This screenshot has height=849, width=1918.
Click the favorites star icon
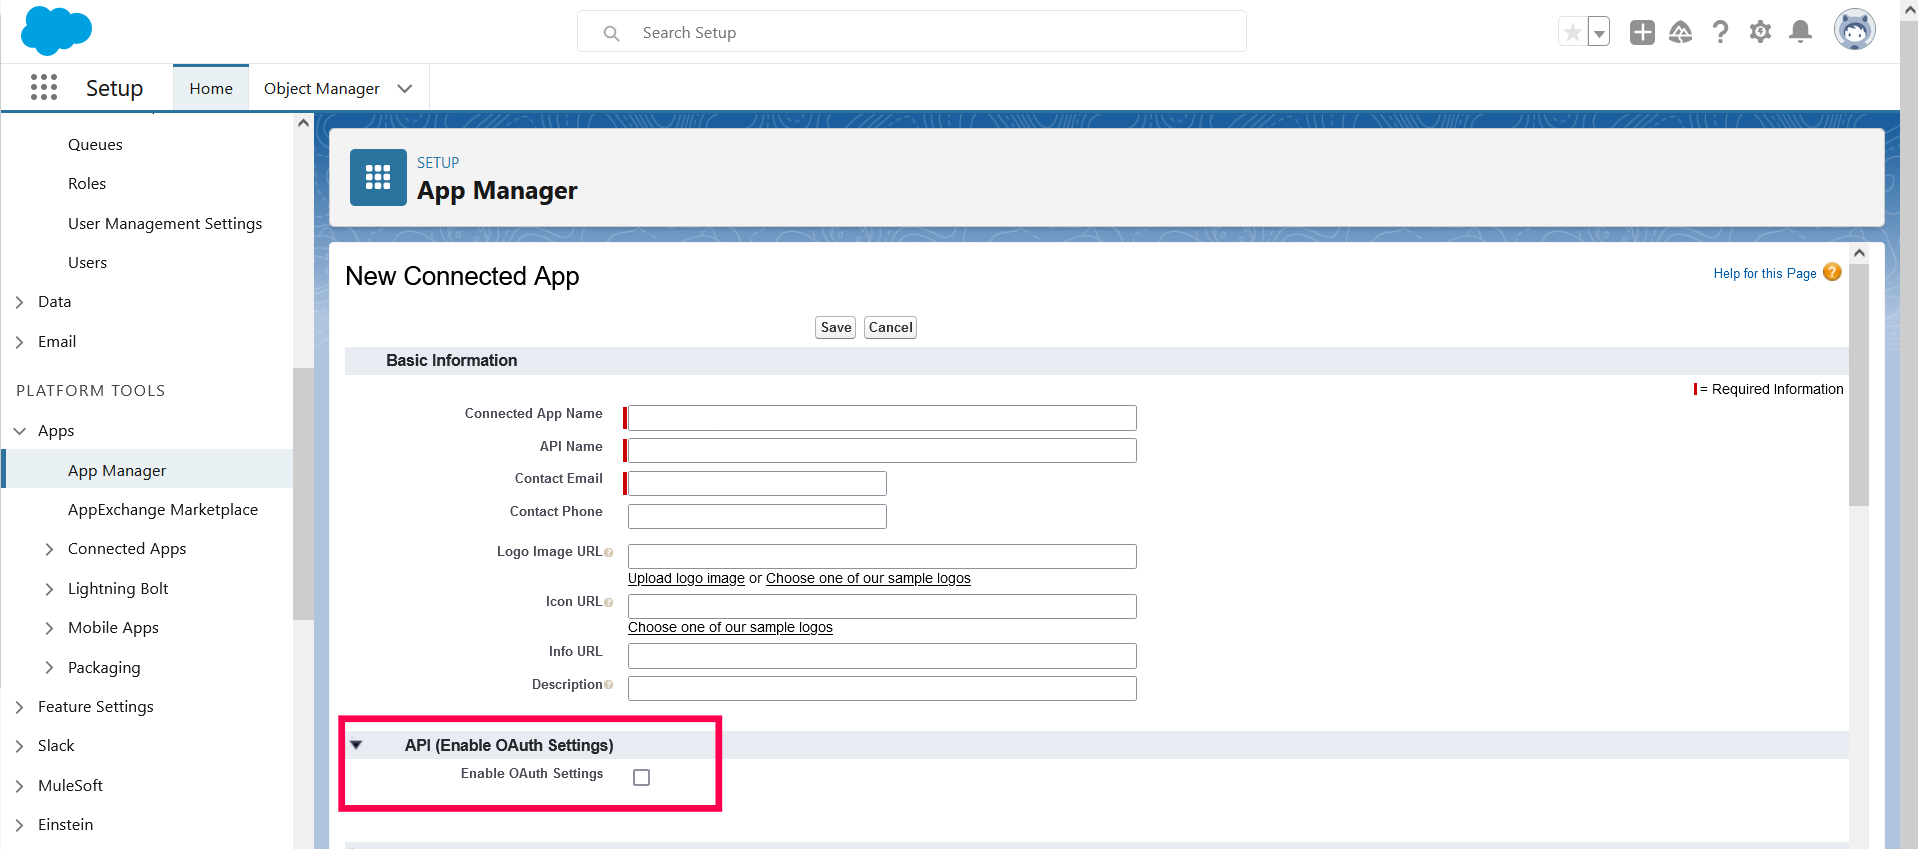(x=1572, y=33)
